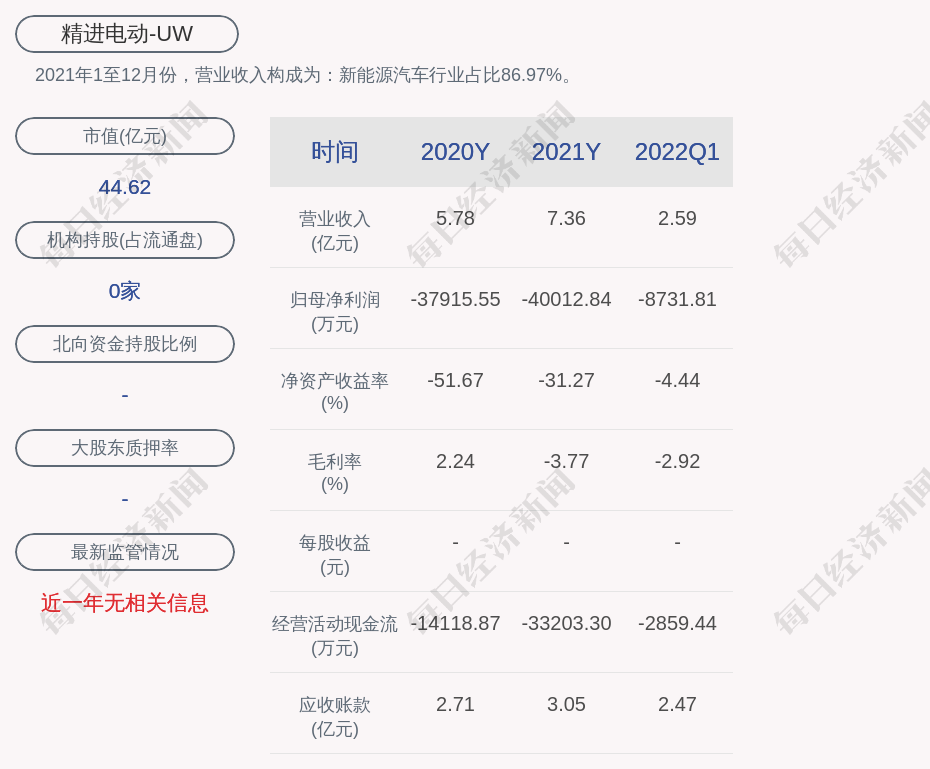Click net profit value -40012.84

566,299
